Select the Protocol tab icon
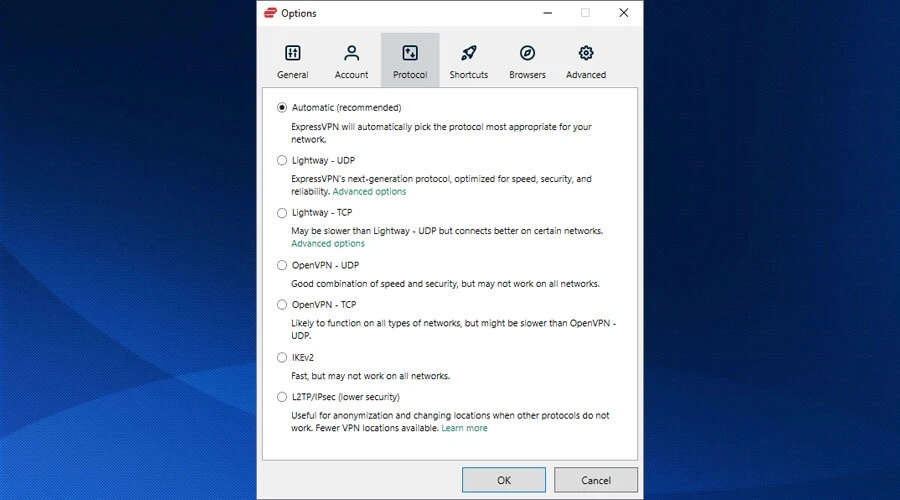The height and width of the screenshot is (500, 900). coord(410,53)
